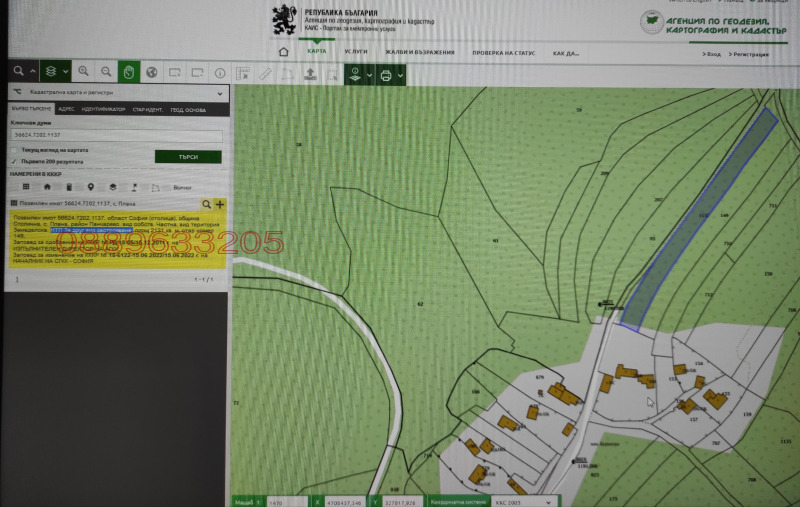Click the green 'Търси' search button
This screenshot has width=800, height=507.
[188, 157]
